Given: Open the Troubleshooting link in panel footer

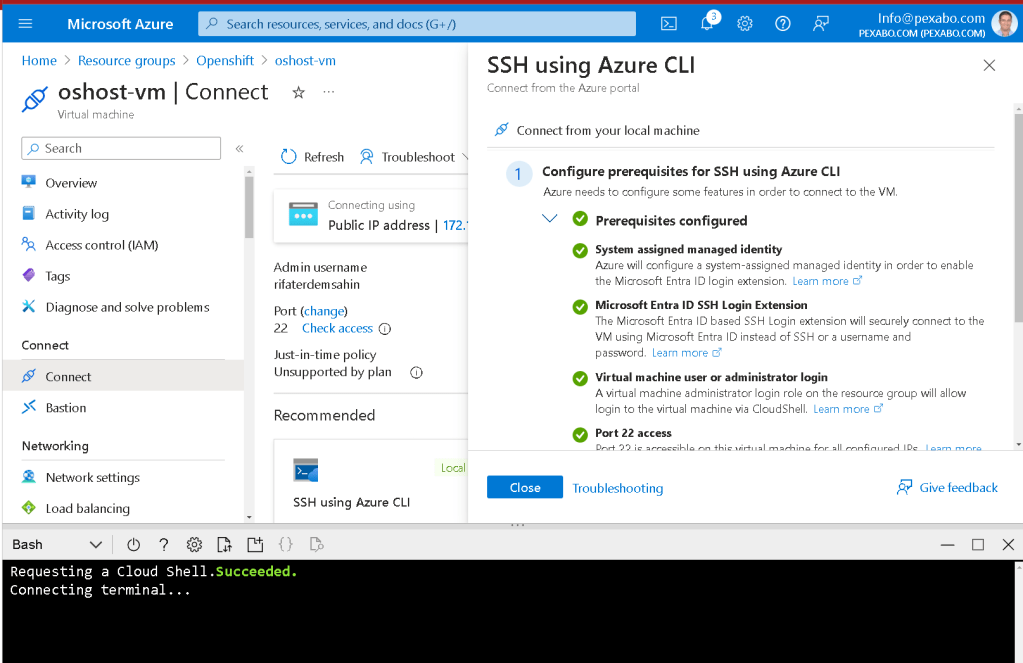Looking at the screenshot, I should (617, 488).
